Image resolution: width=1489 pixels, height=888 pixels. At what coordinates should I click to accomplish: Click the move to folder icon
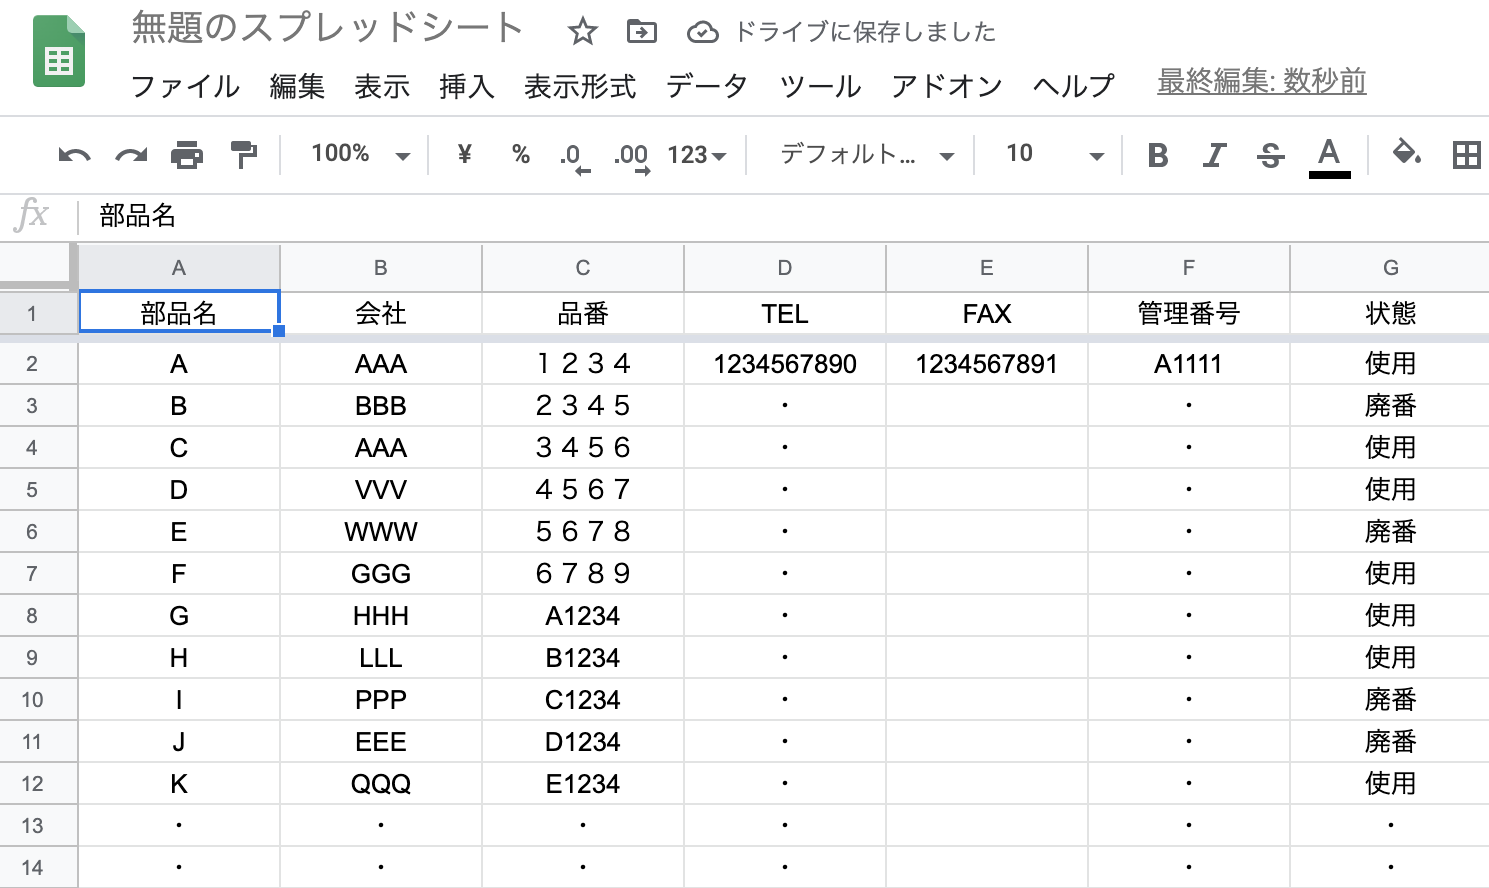[x=641, y=32]
